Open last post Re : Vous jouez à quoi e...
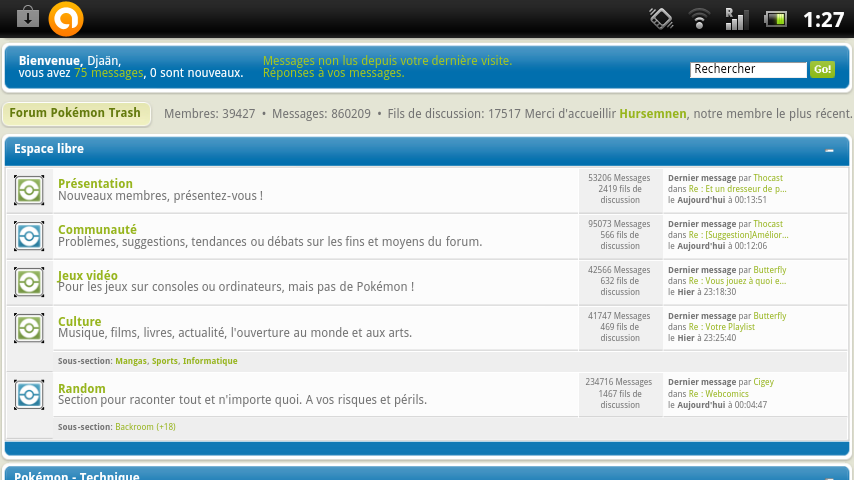 pyautogui.click(x=737, y=281)
